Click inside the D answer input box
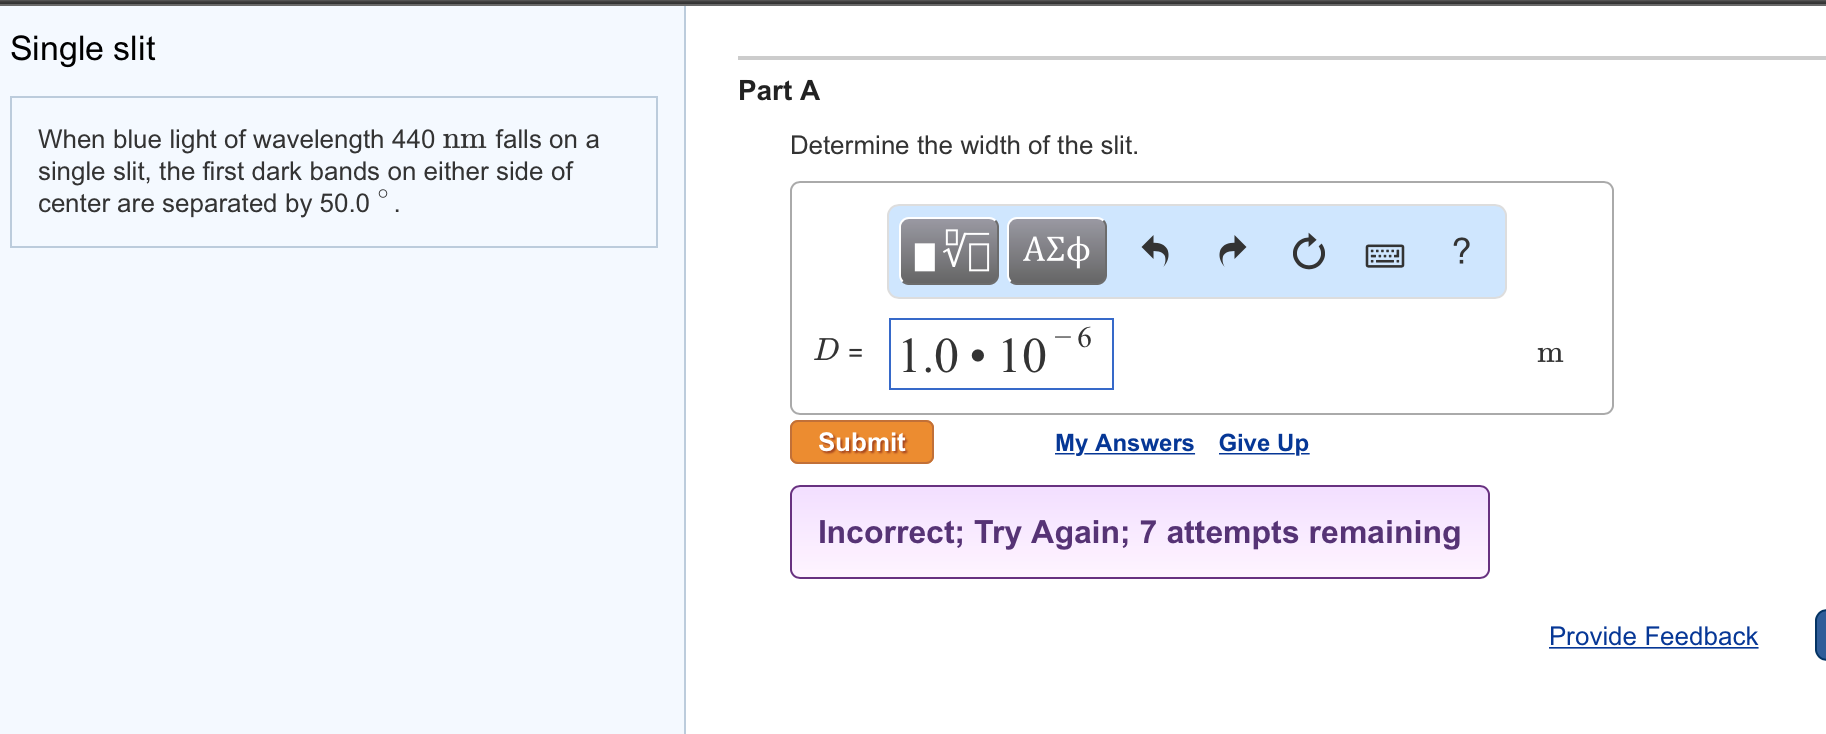The image size is (1826, 734). pos(1000,353)
